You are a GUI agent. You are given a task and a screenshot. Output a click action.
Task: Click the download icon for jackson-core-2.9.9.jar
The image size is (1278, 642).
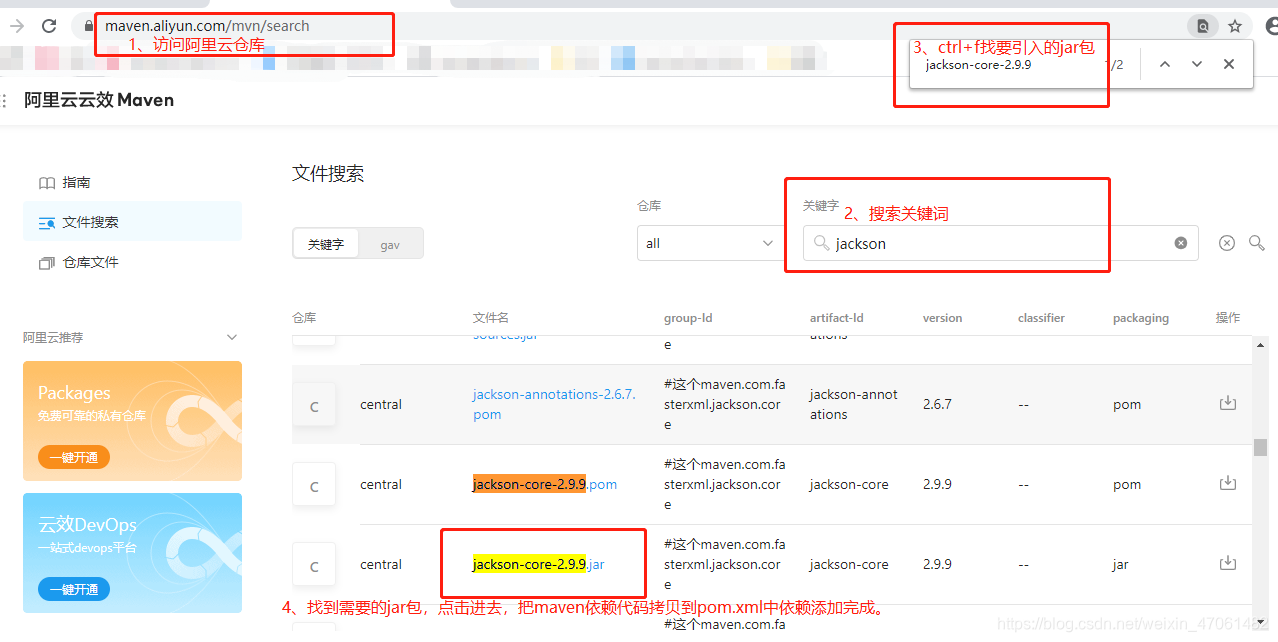(1228, 562)
